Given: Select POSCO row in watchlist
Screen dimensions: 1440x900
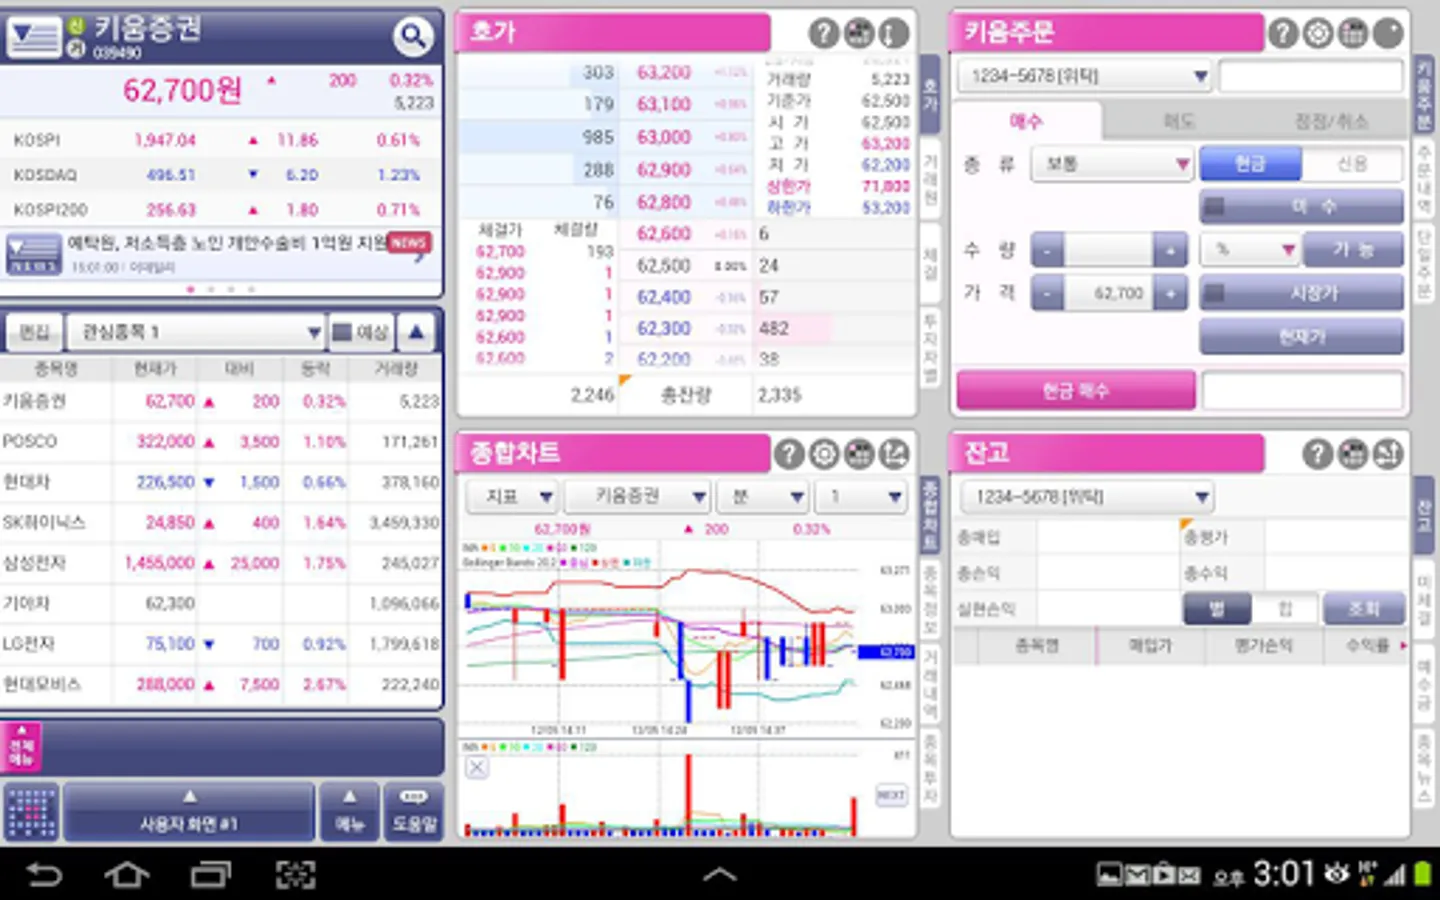Looking at the screenshot, I should (x=220, y=441).
